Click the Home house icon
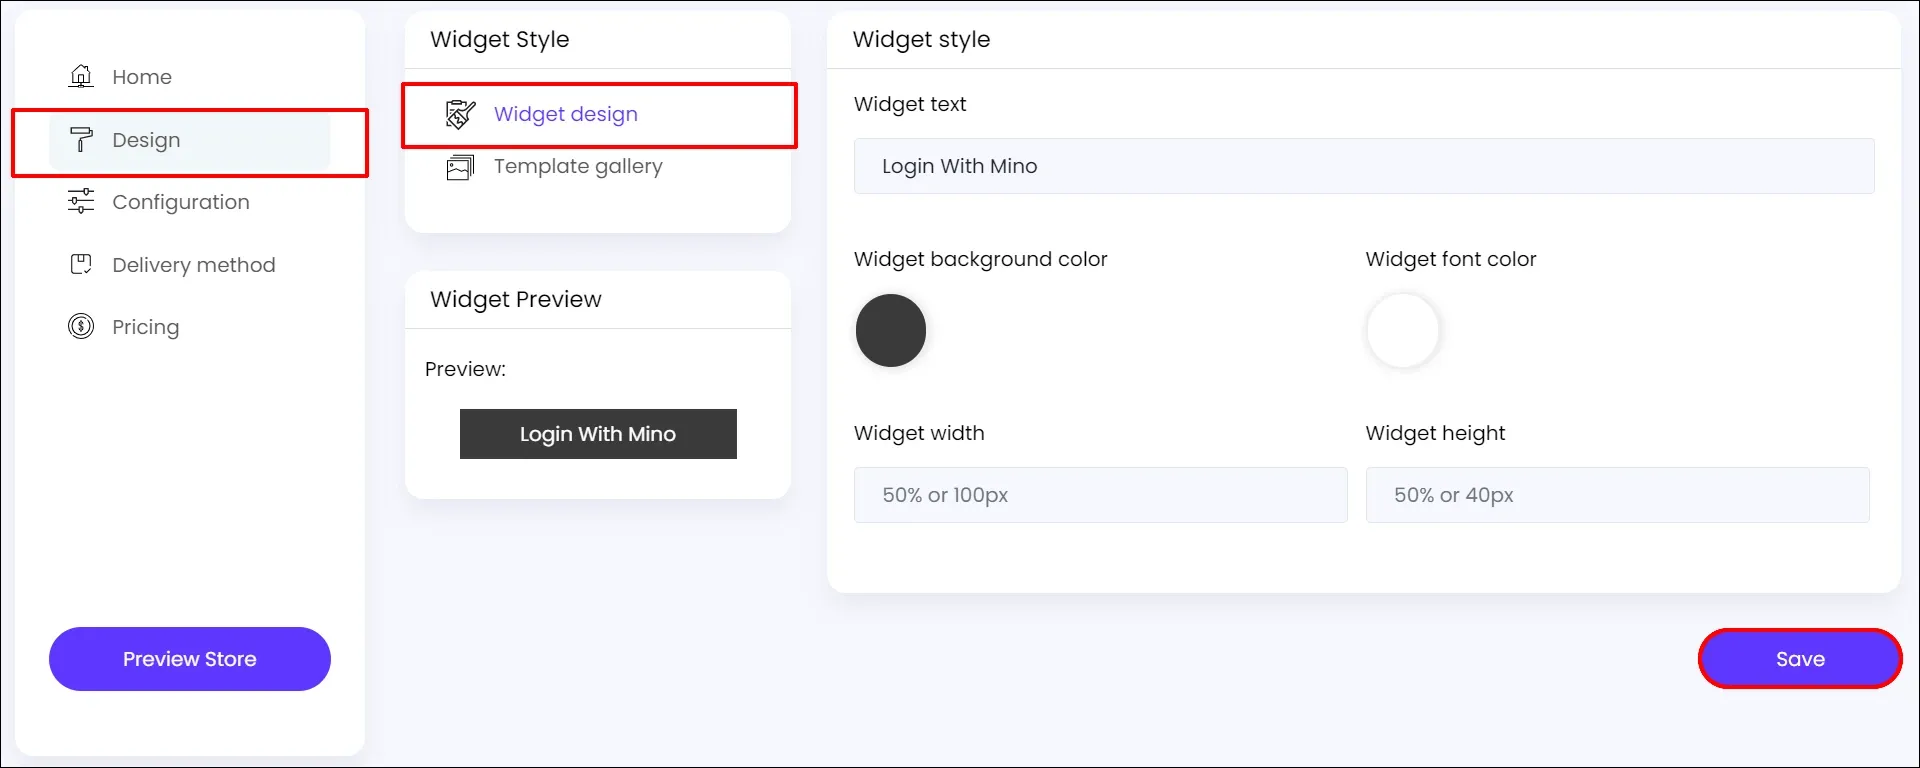1920x768 pixels. tap(81, 76)
